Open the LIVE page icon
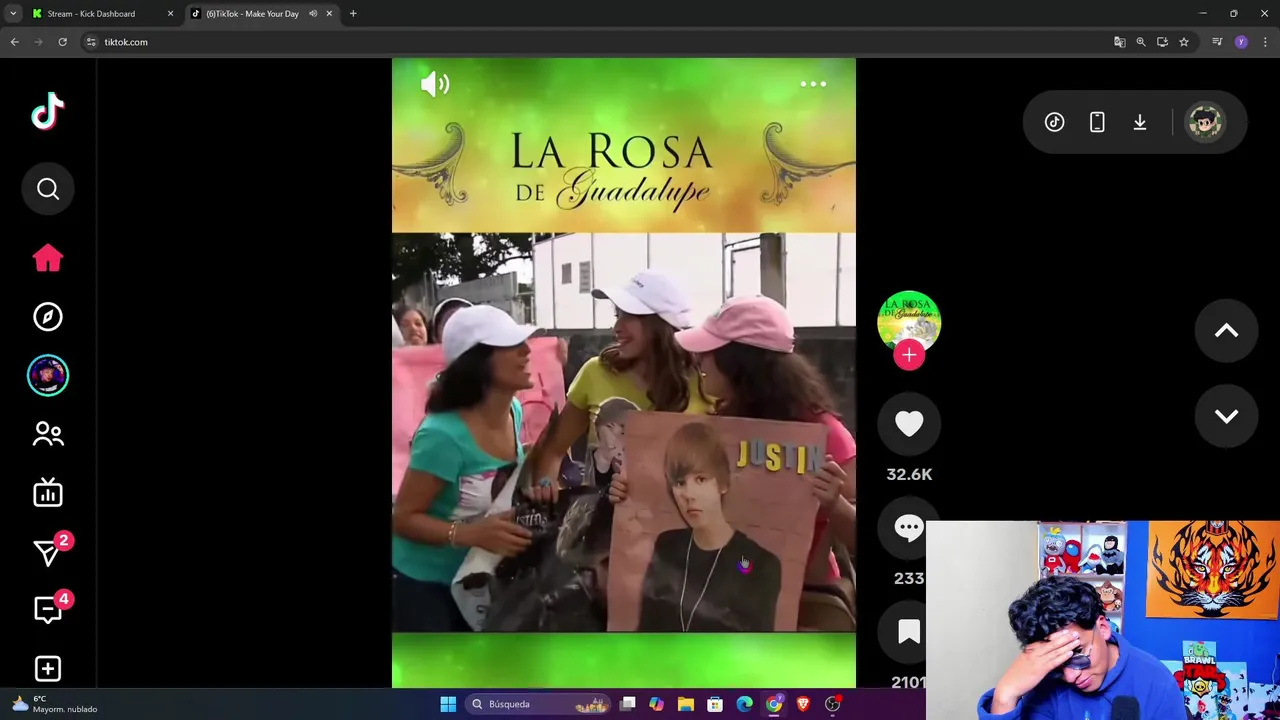Screen dimensions: 1280x720 coord(48,492)
